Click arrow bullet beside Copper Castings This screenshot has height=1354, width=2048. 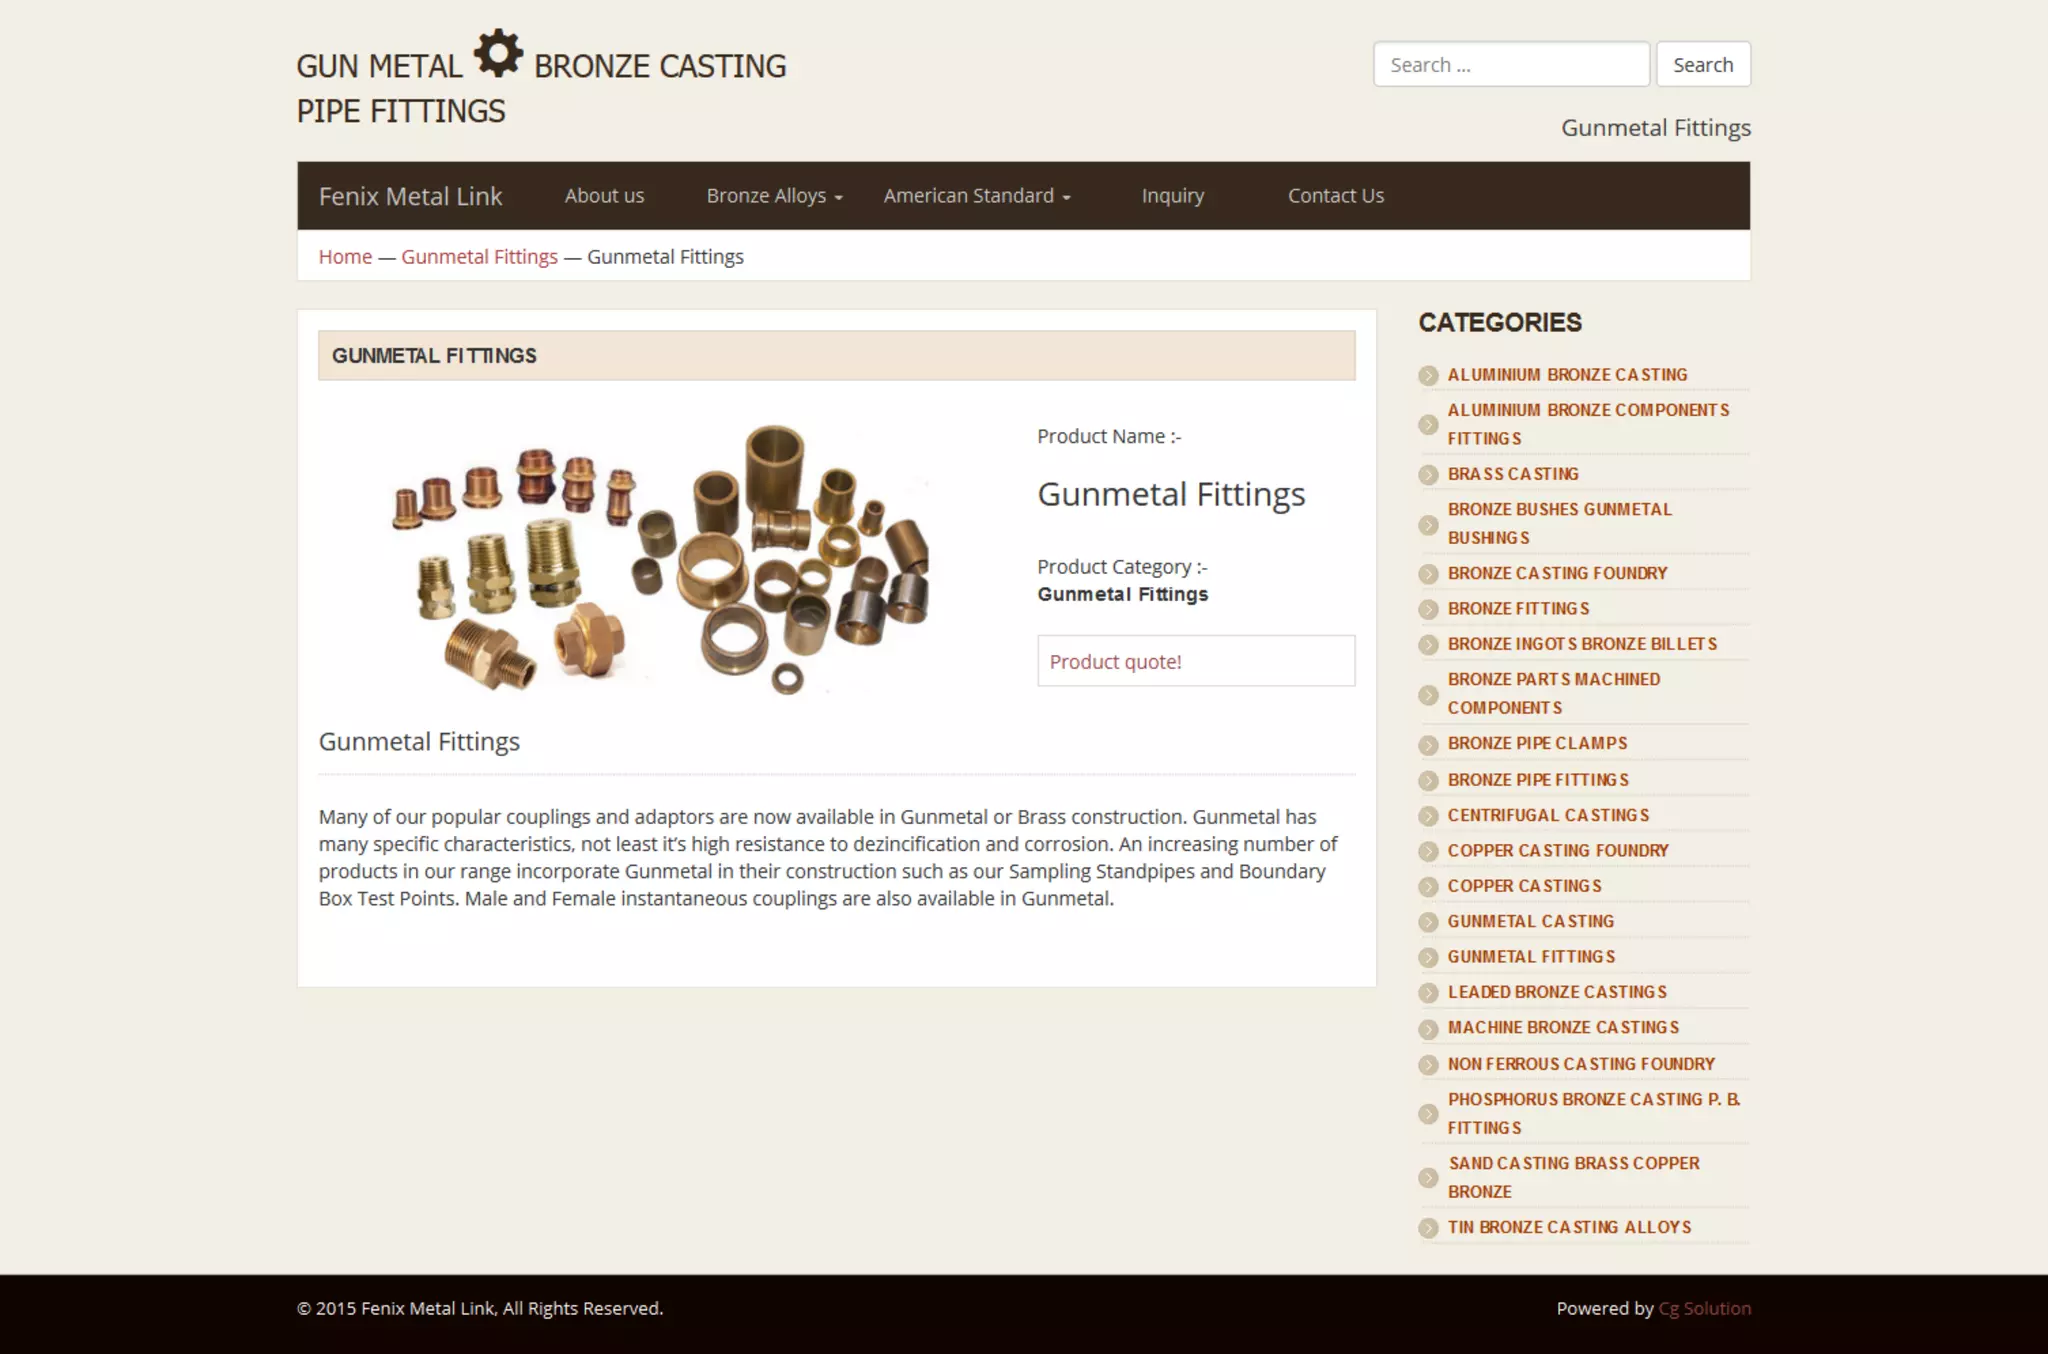click(x=1428, y=887)
